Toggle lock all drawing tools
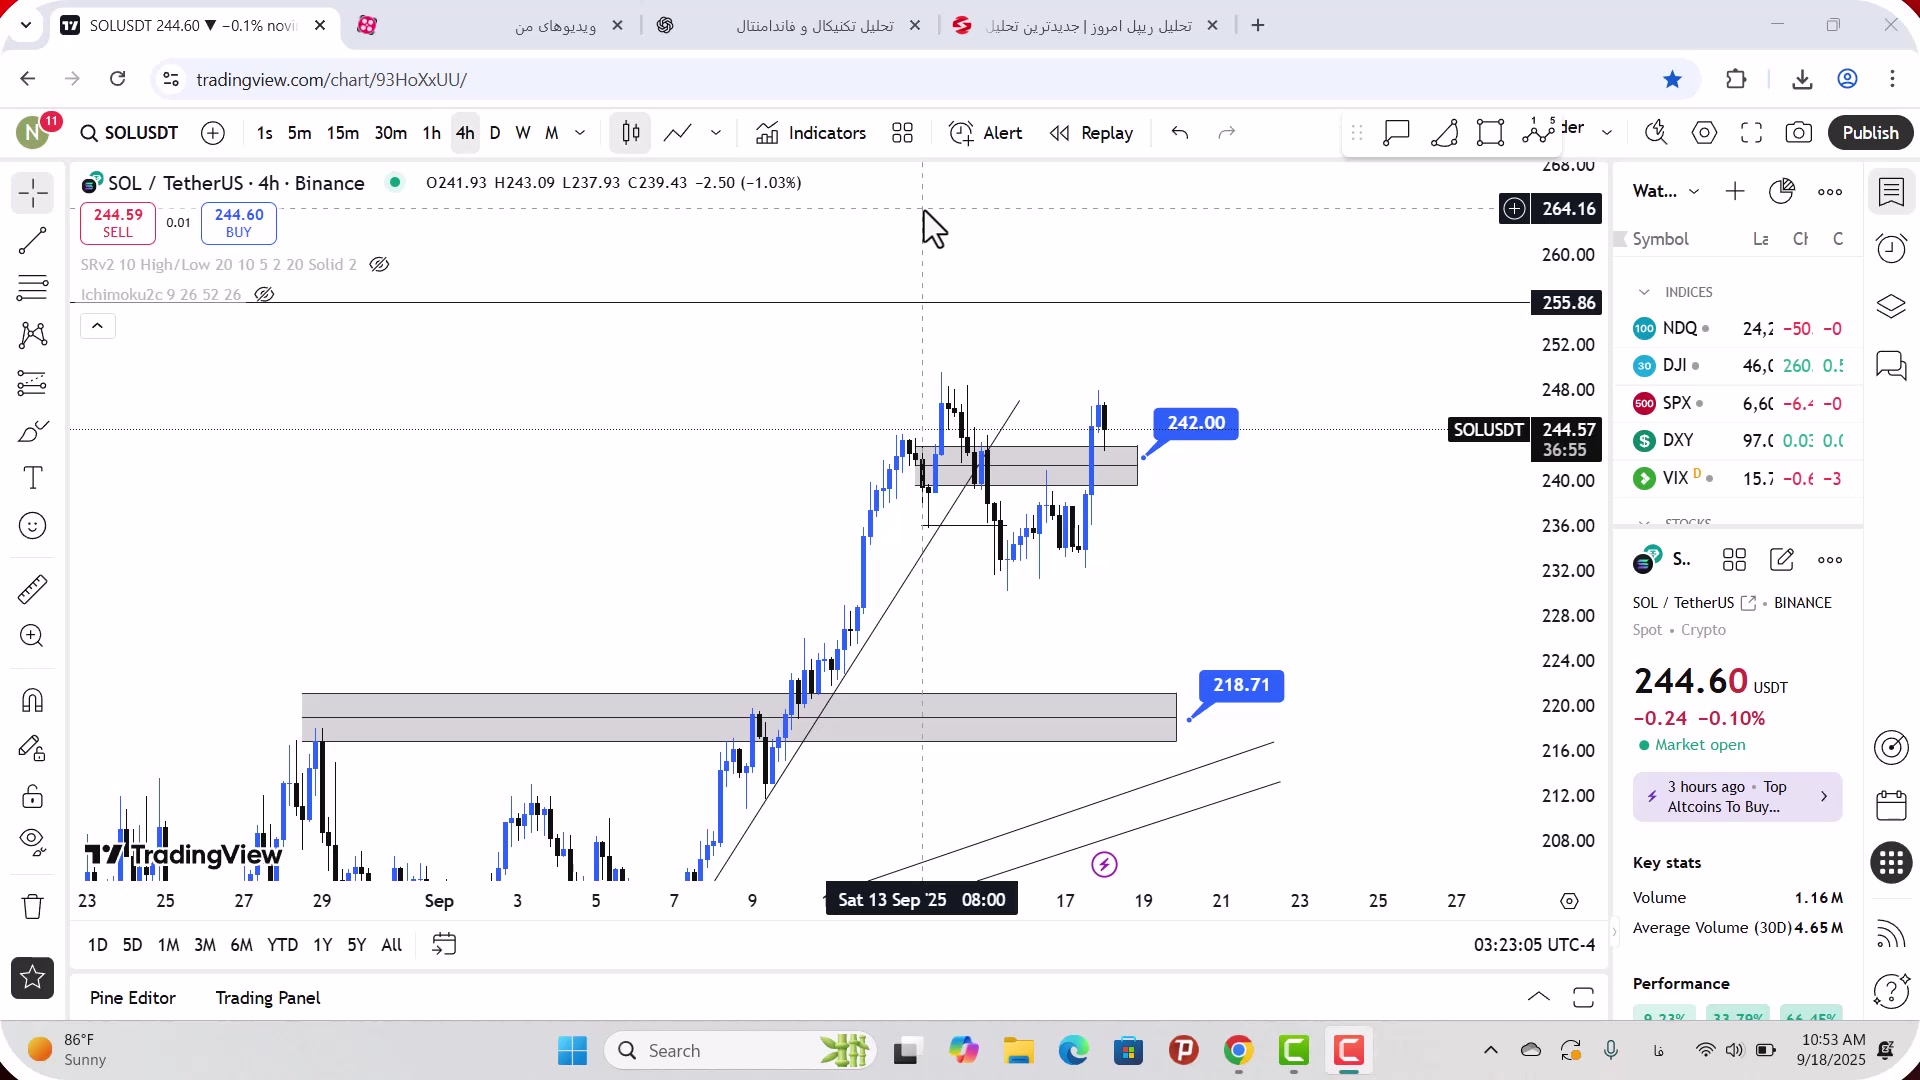 pos(33,796)
